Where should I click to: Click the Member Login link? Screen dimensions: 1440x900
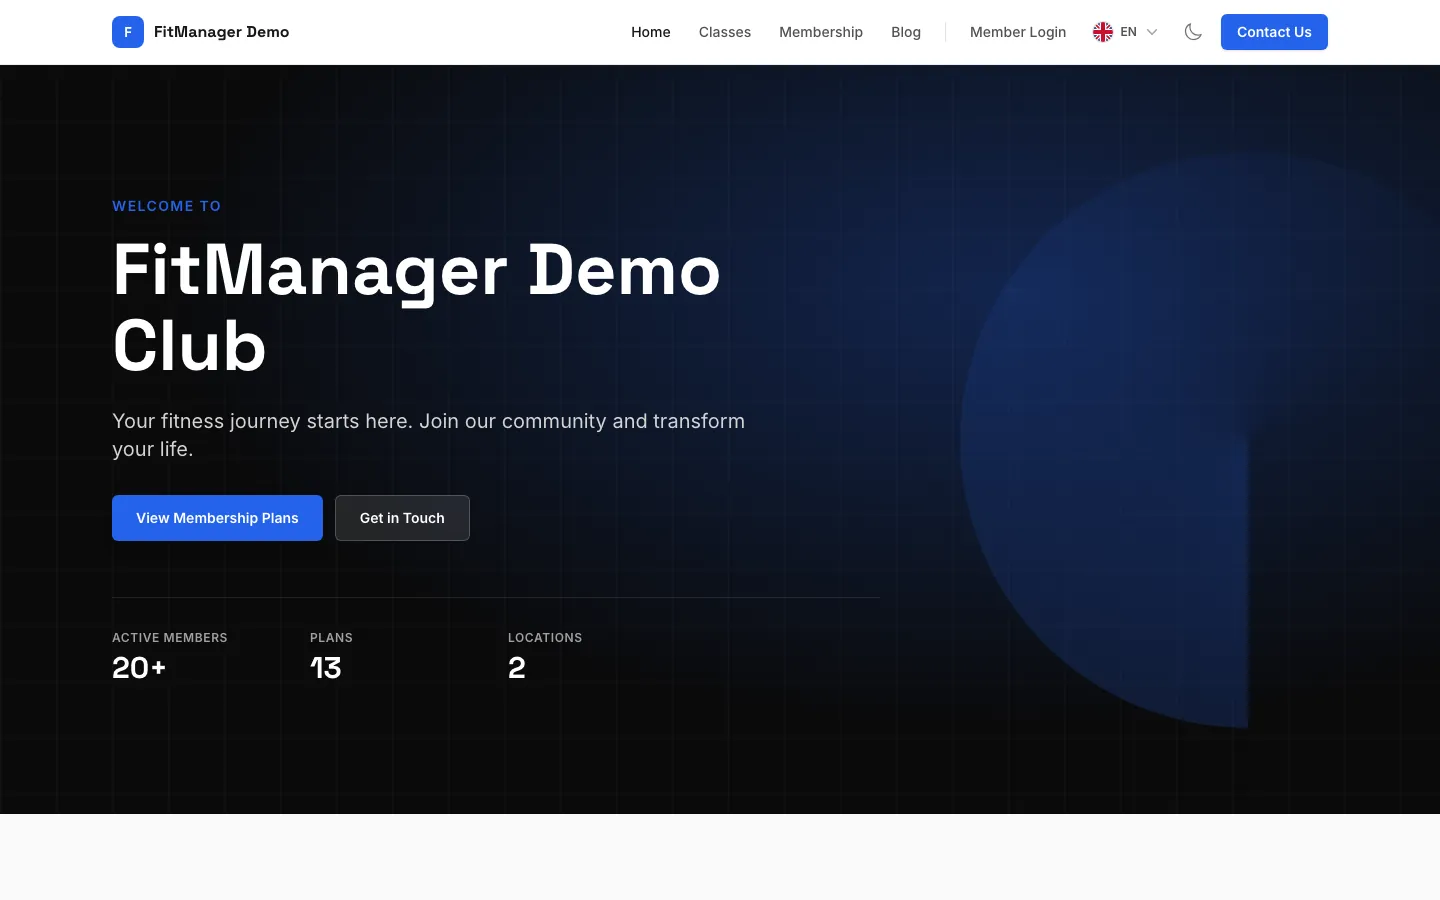pos(1018,32)
